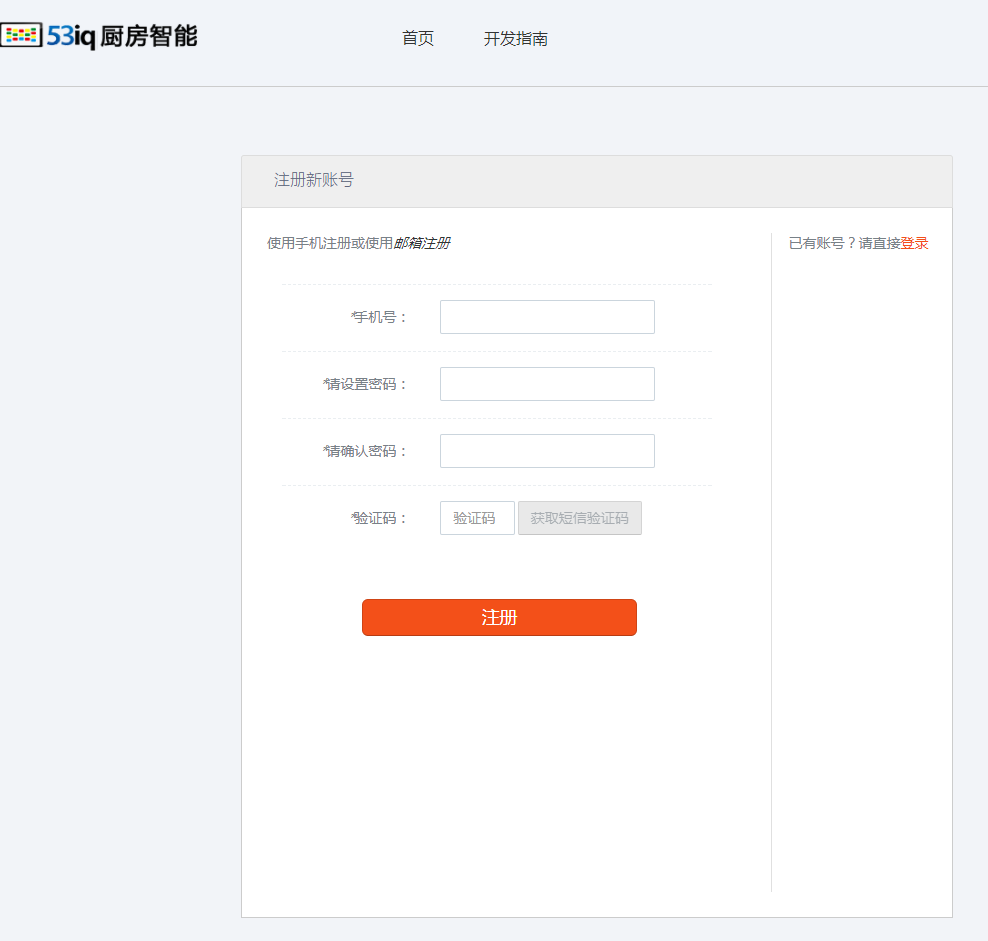This screenshot has width=988, height=941.
Task: Click the colorful 53iq logo icon
Action: point(21,36)
